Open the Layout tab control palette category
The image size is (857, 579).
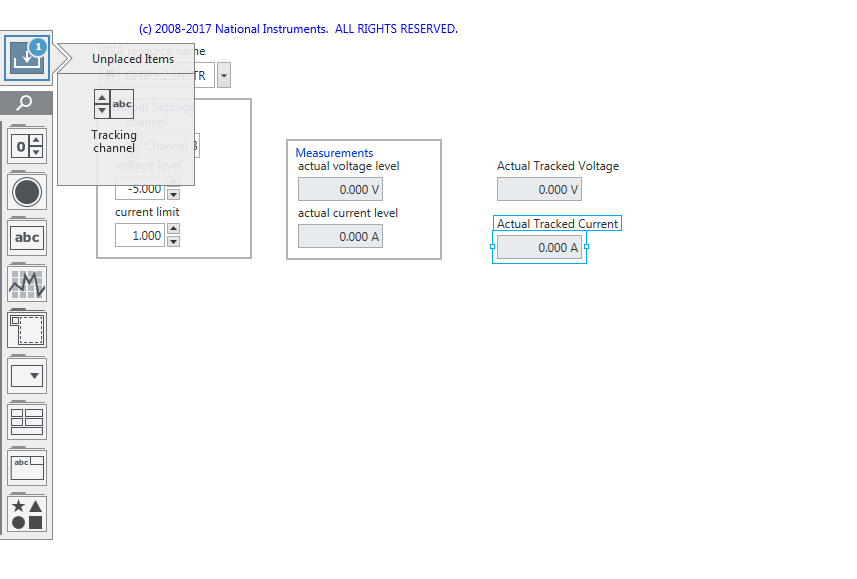click(x=27, y=467)
